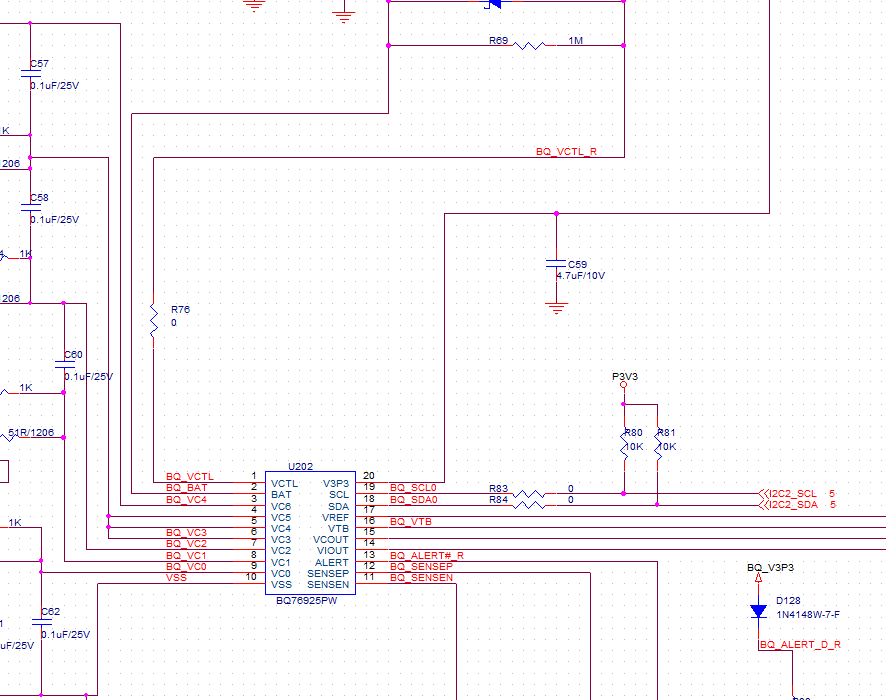Click the R76 reference label
Image resolution: width=886 pixels, height=700 pixels.
click(180, 310)
